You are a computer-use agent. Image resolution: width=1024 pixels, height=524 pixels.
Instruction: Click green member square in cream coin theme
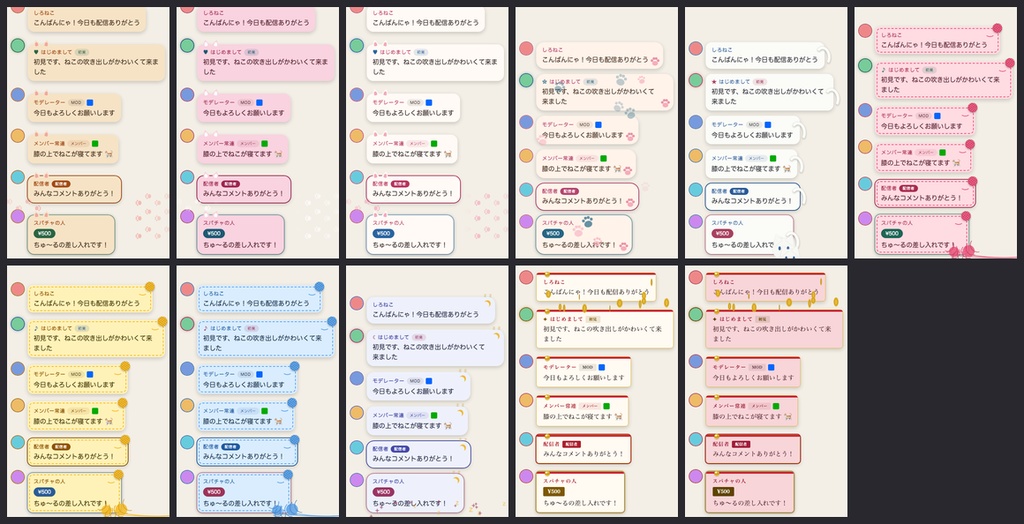(x=605, y=406)
